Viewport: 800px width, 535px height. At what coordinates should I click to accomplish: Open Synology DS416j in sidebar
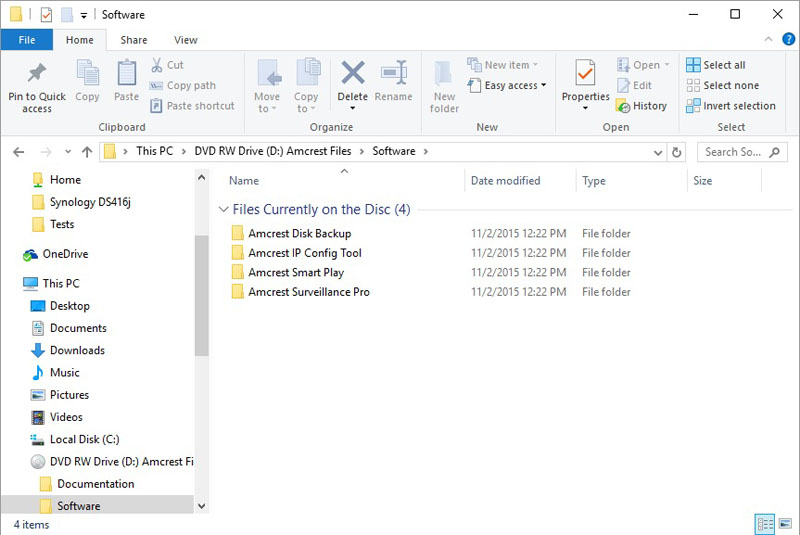90,202
